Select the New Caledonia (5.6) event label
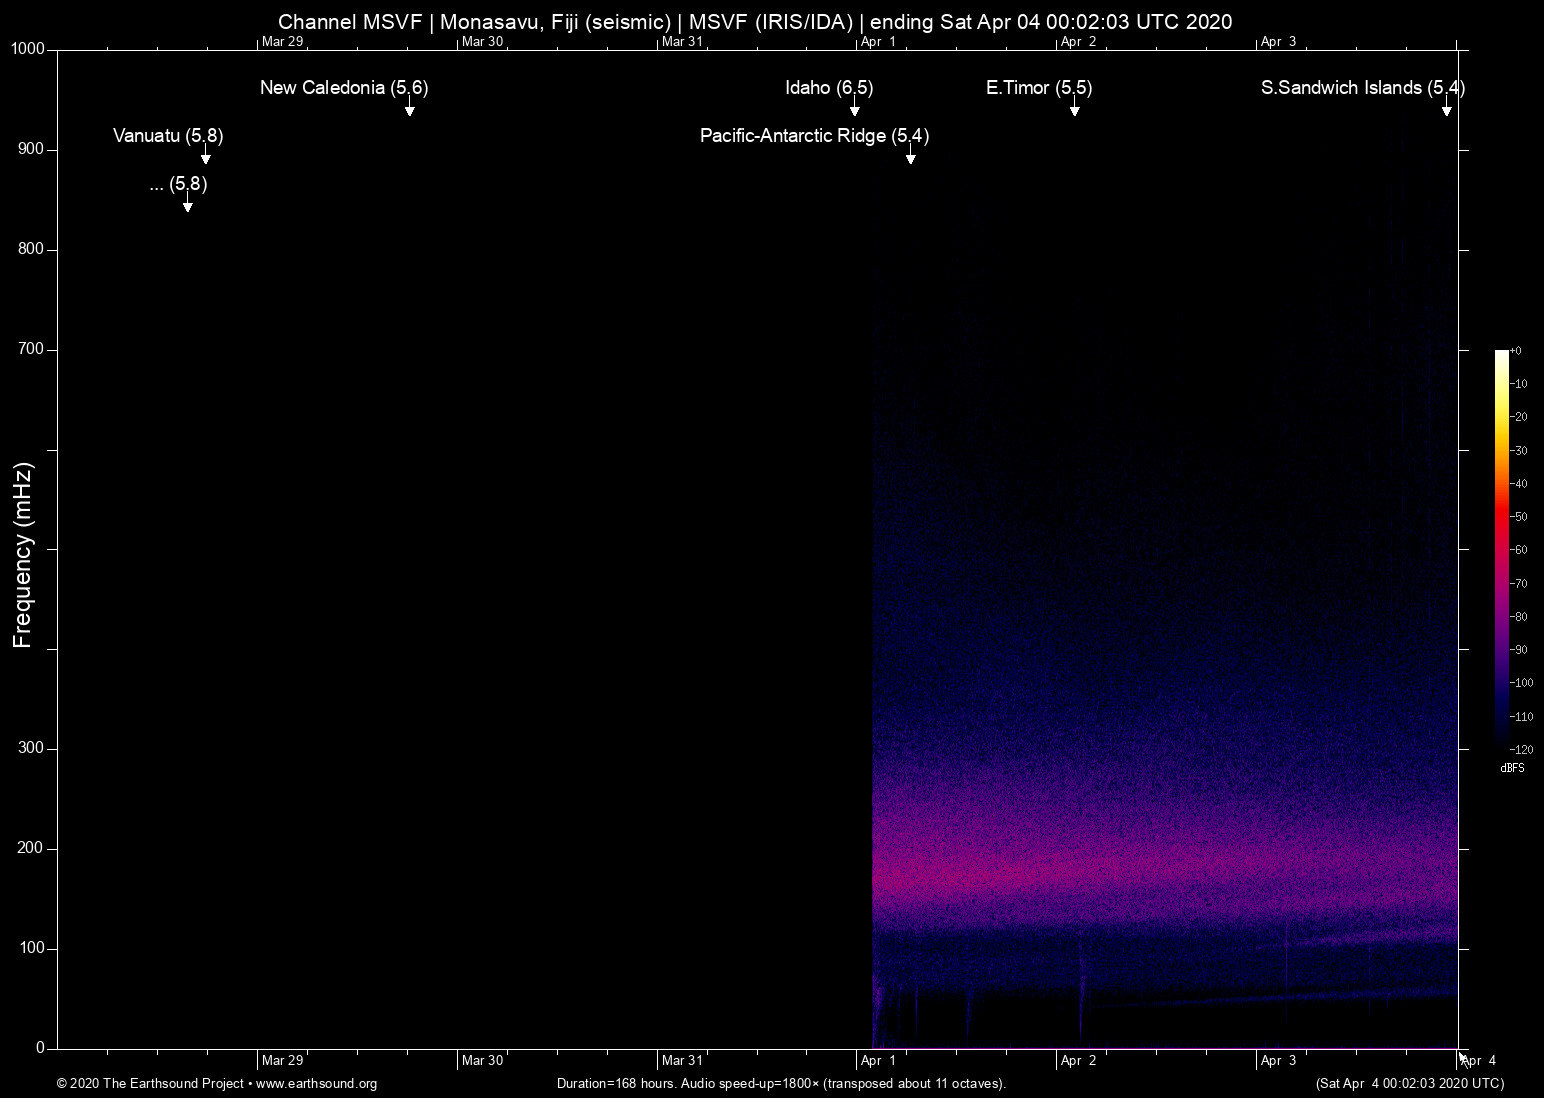 [x=343, y=88]
